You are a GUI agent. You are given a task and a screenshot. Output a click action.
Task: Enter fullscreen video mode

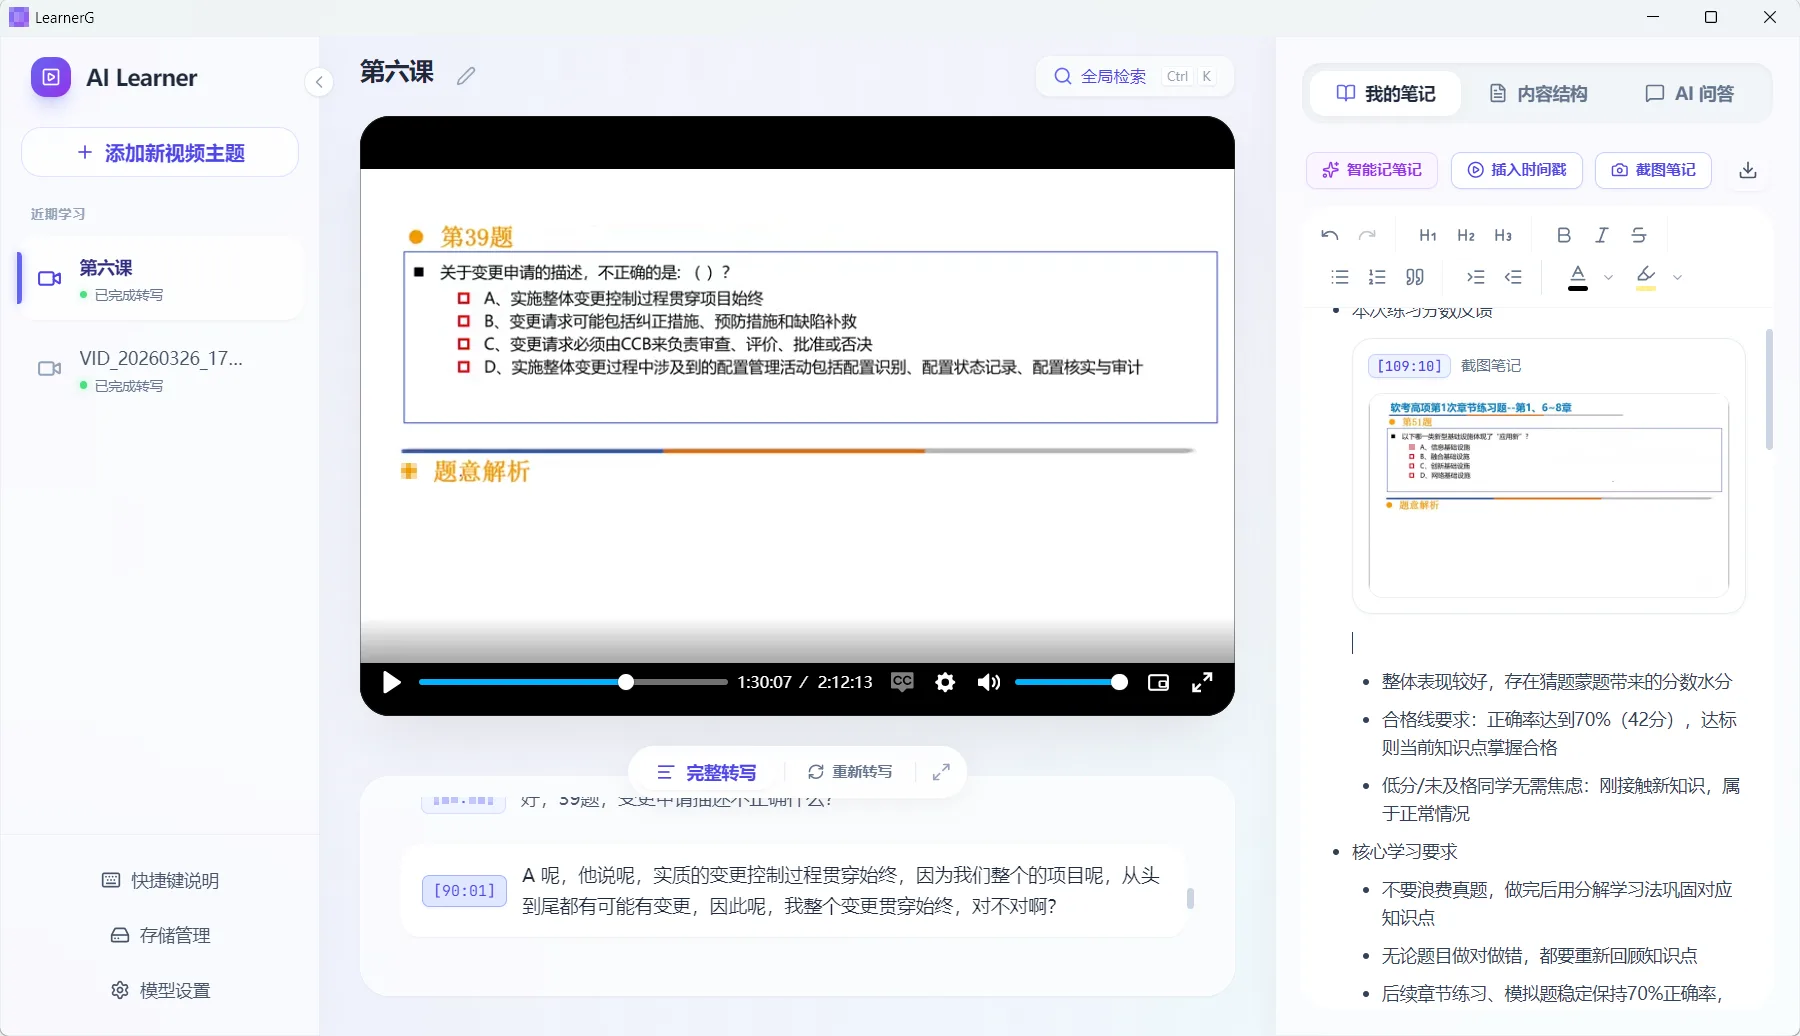[x=1202, y=683]
